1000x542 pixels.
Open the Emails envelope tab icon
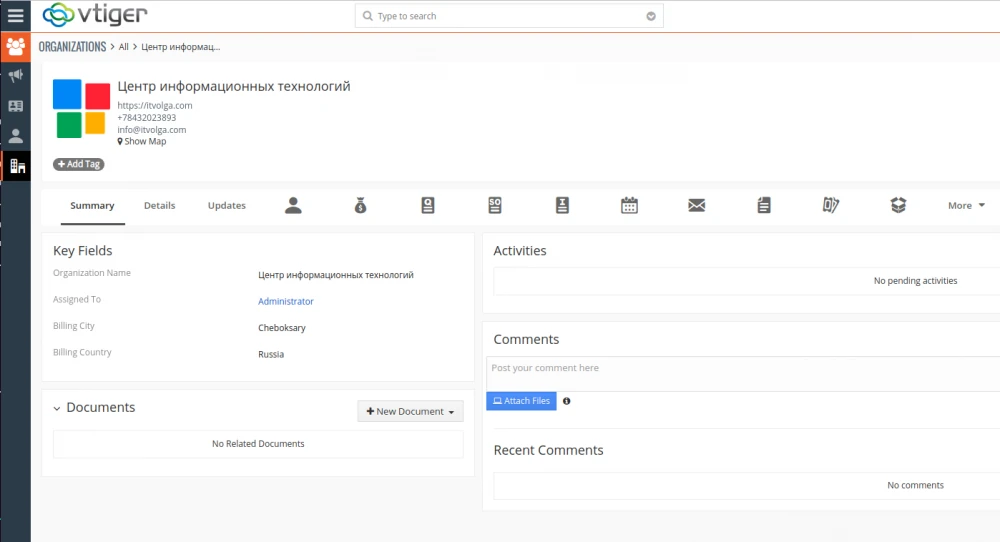696,205
